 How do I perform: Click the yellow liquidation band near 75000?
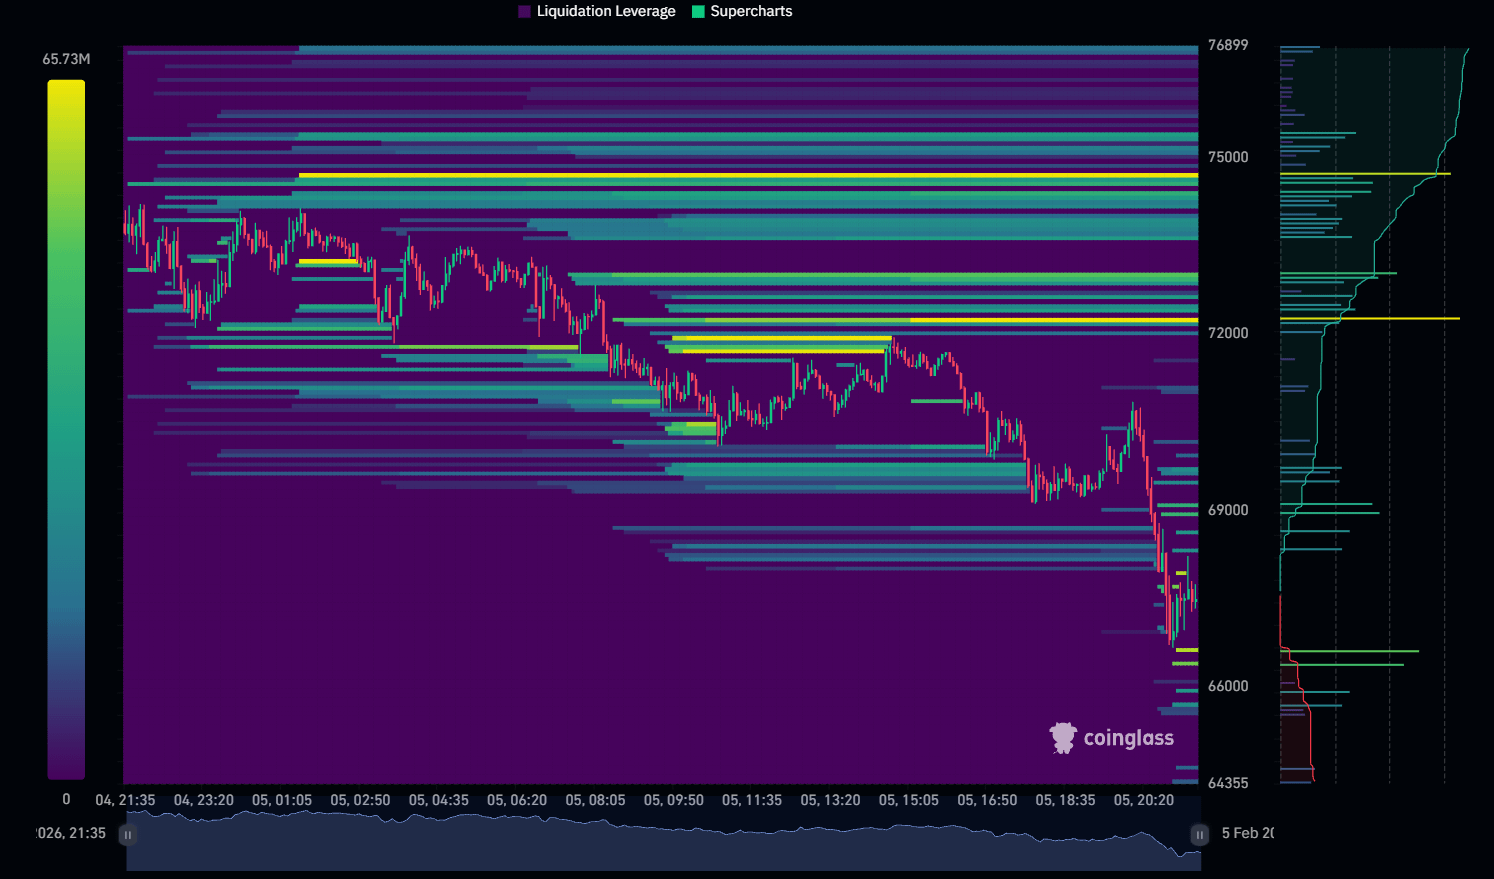click(748, 175)
